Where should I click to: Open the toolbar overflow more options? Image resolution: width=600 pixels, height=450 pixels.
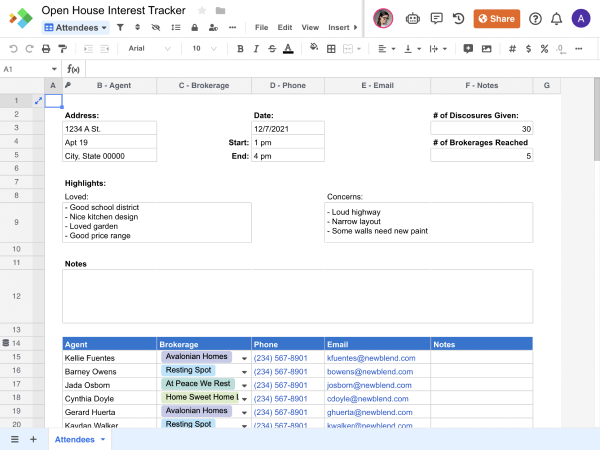[579, 49]
